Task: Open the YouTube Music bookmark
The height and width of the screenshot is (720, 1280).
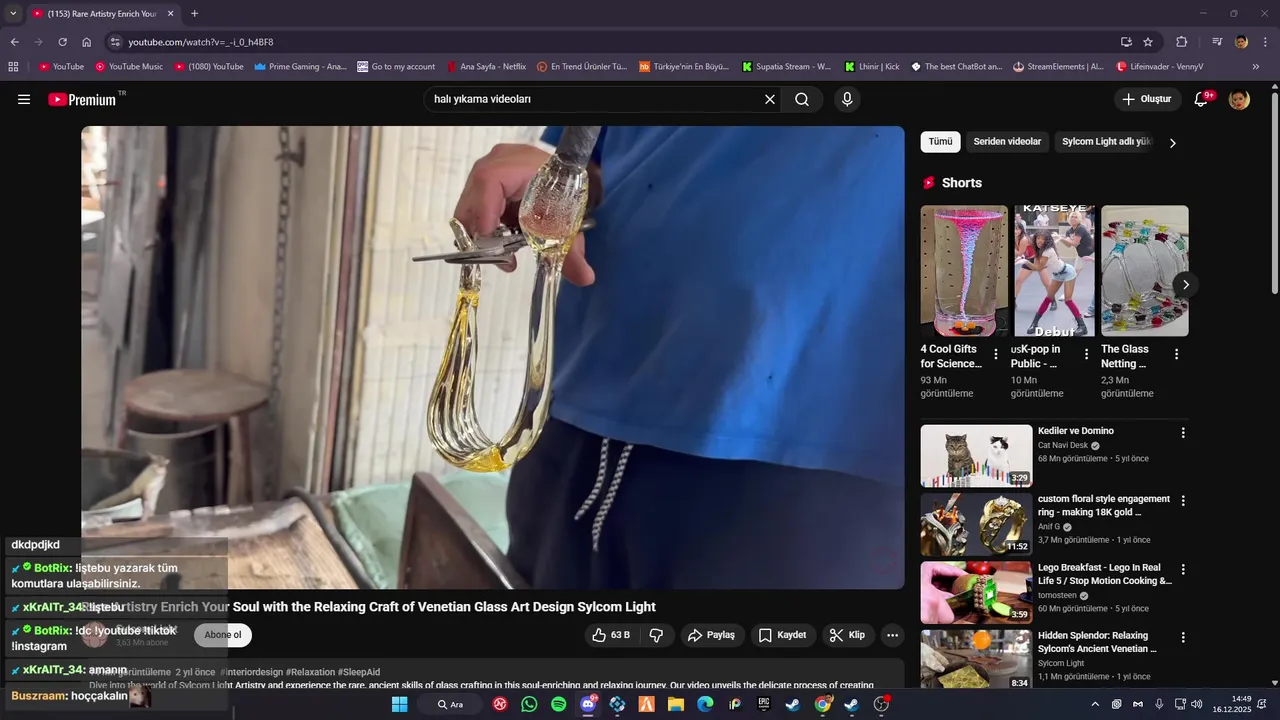Action: (x=128, y=67)
